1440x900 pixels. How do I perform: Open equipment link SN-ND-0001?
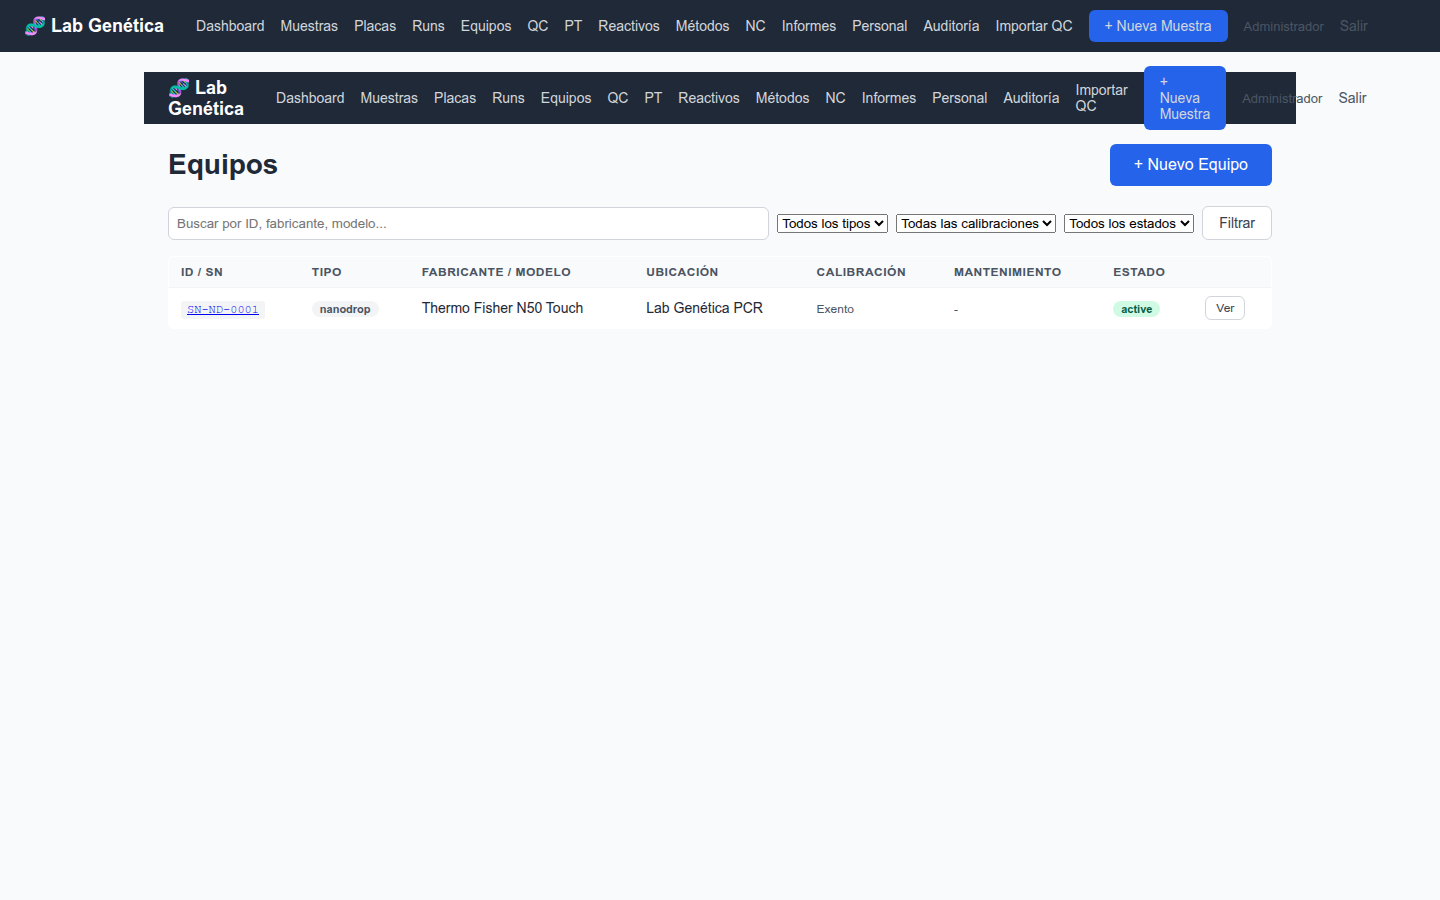[x=223, y=309]
